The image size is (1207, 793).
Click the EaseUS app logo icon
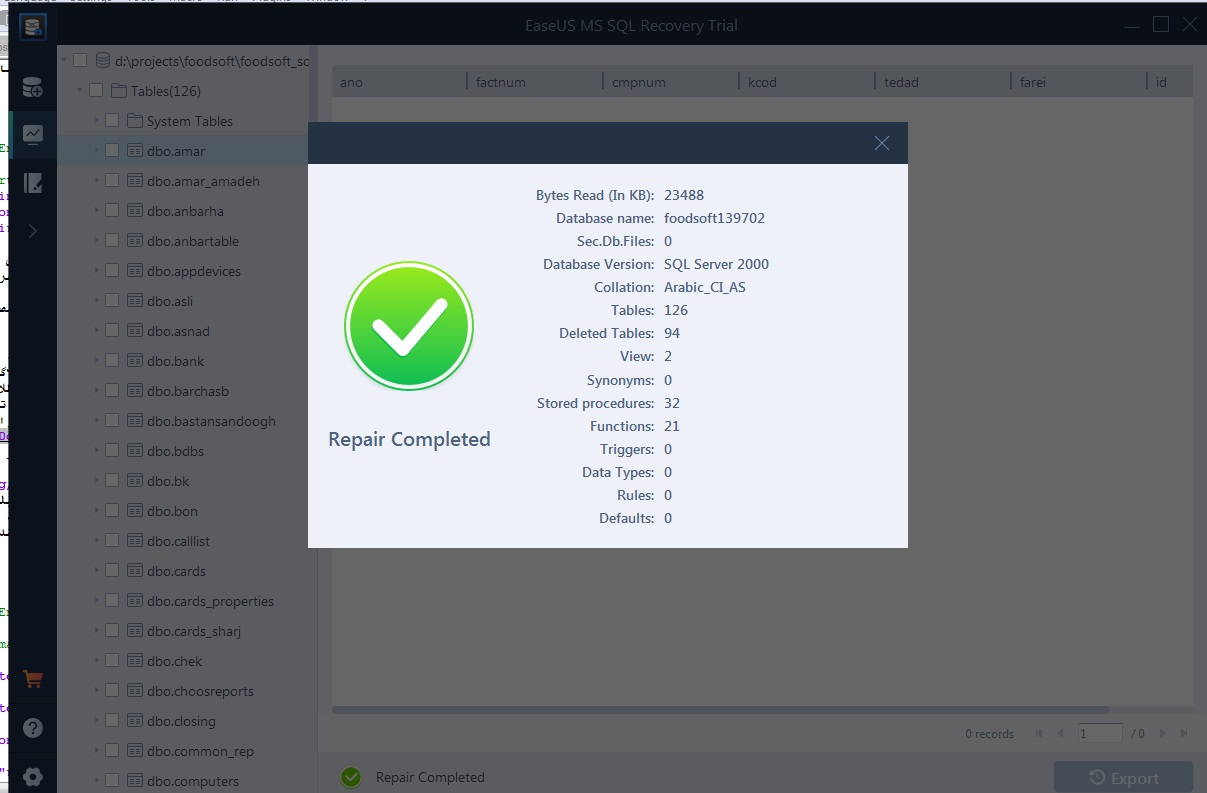(x=32, y=26)
